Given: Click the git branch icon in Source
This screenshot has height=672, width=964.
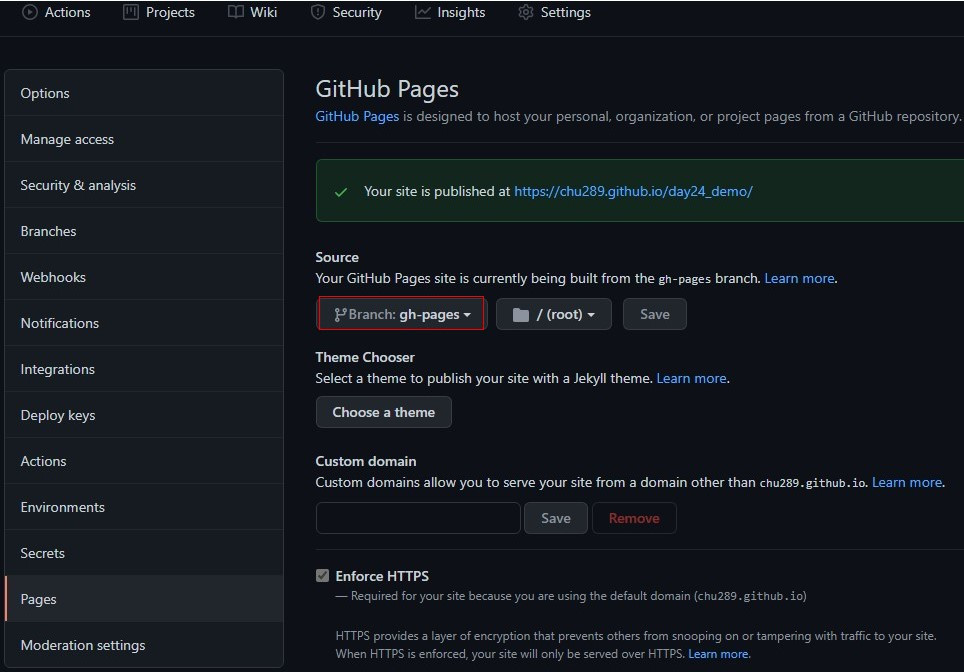Looking at the screenshot, I should point(340,315).
